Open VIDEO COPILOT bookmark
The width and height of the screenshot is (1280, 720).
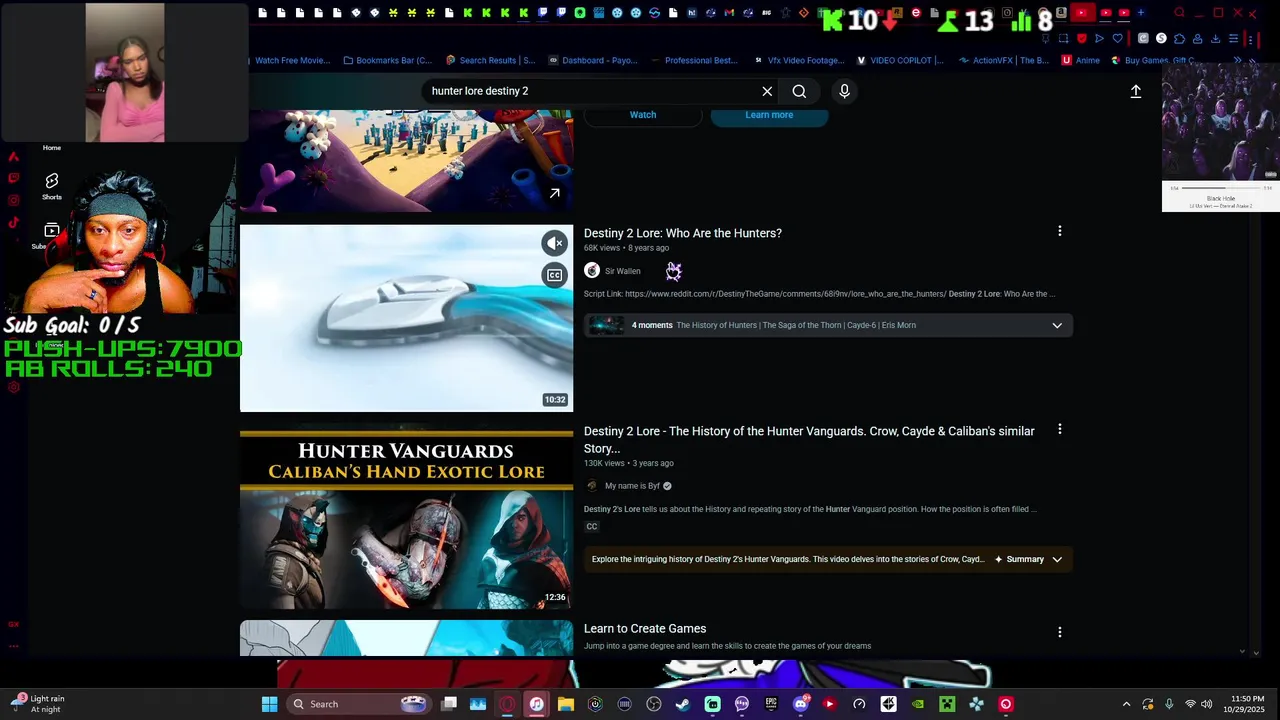(x=899, y=60)
